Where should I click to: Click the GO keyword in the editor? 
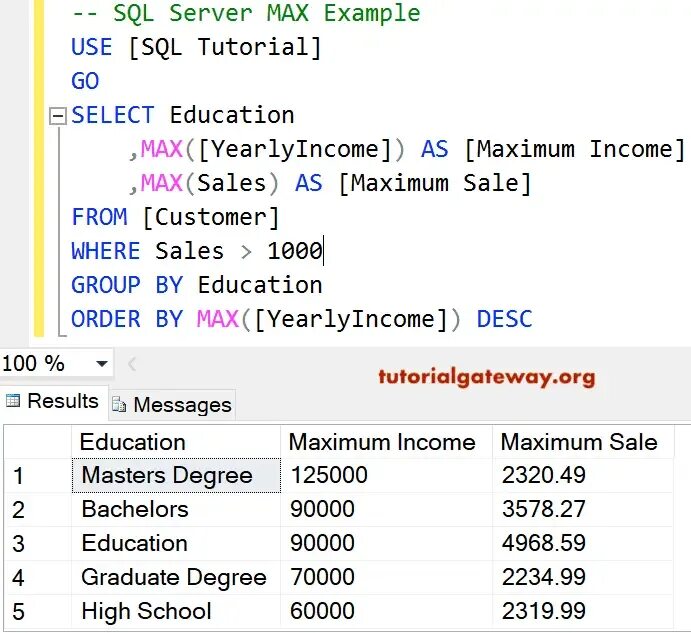coord(85,81)
